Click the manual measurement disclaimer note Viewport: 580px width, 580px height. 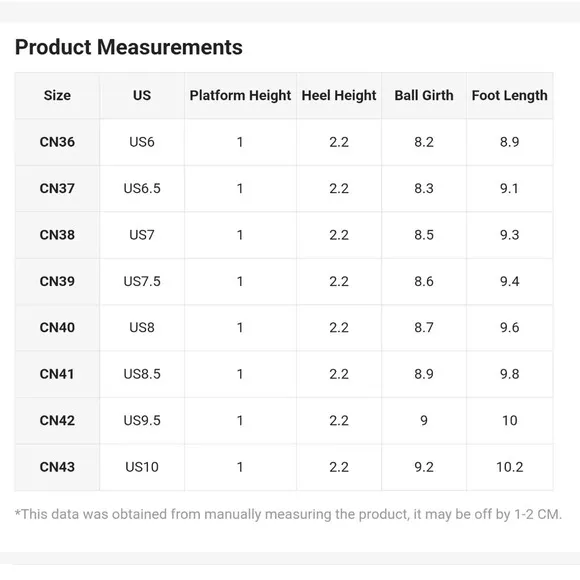pos(288,515)
